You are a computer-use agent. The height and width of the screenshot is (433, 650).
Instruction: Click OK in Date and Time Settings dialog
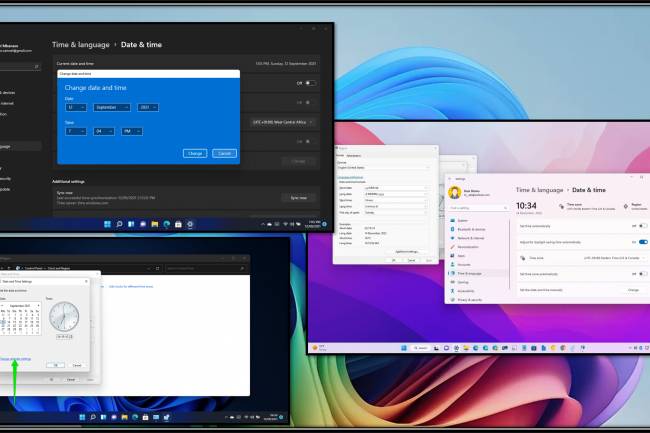coord(55,365)
